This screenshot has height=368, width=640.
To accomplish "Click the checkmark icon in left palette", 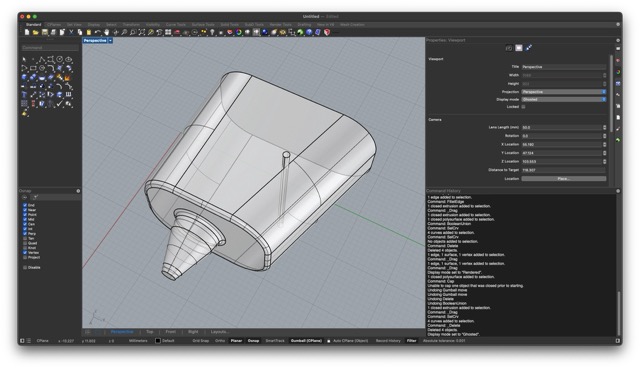I will coord(60,104).
